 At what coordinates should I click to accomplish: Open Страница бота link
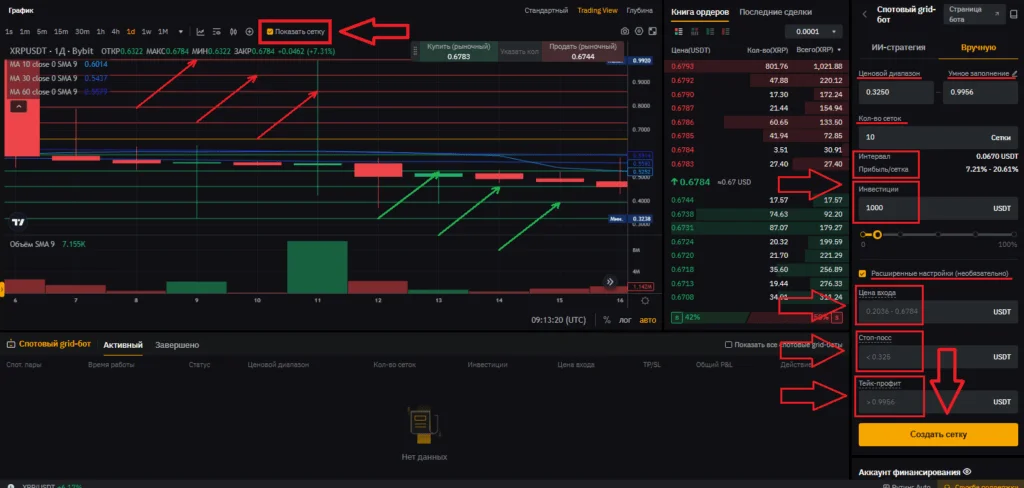click(974, 14)
